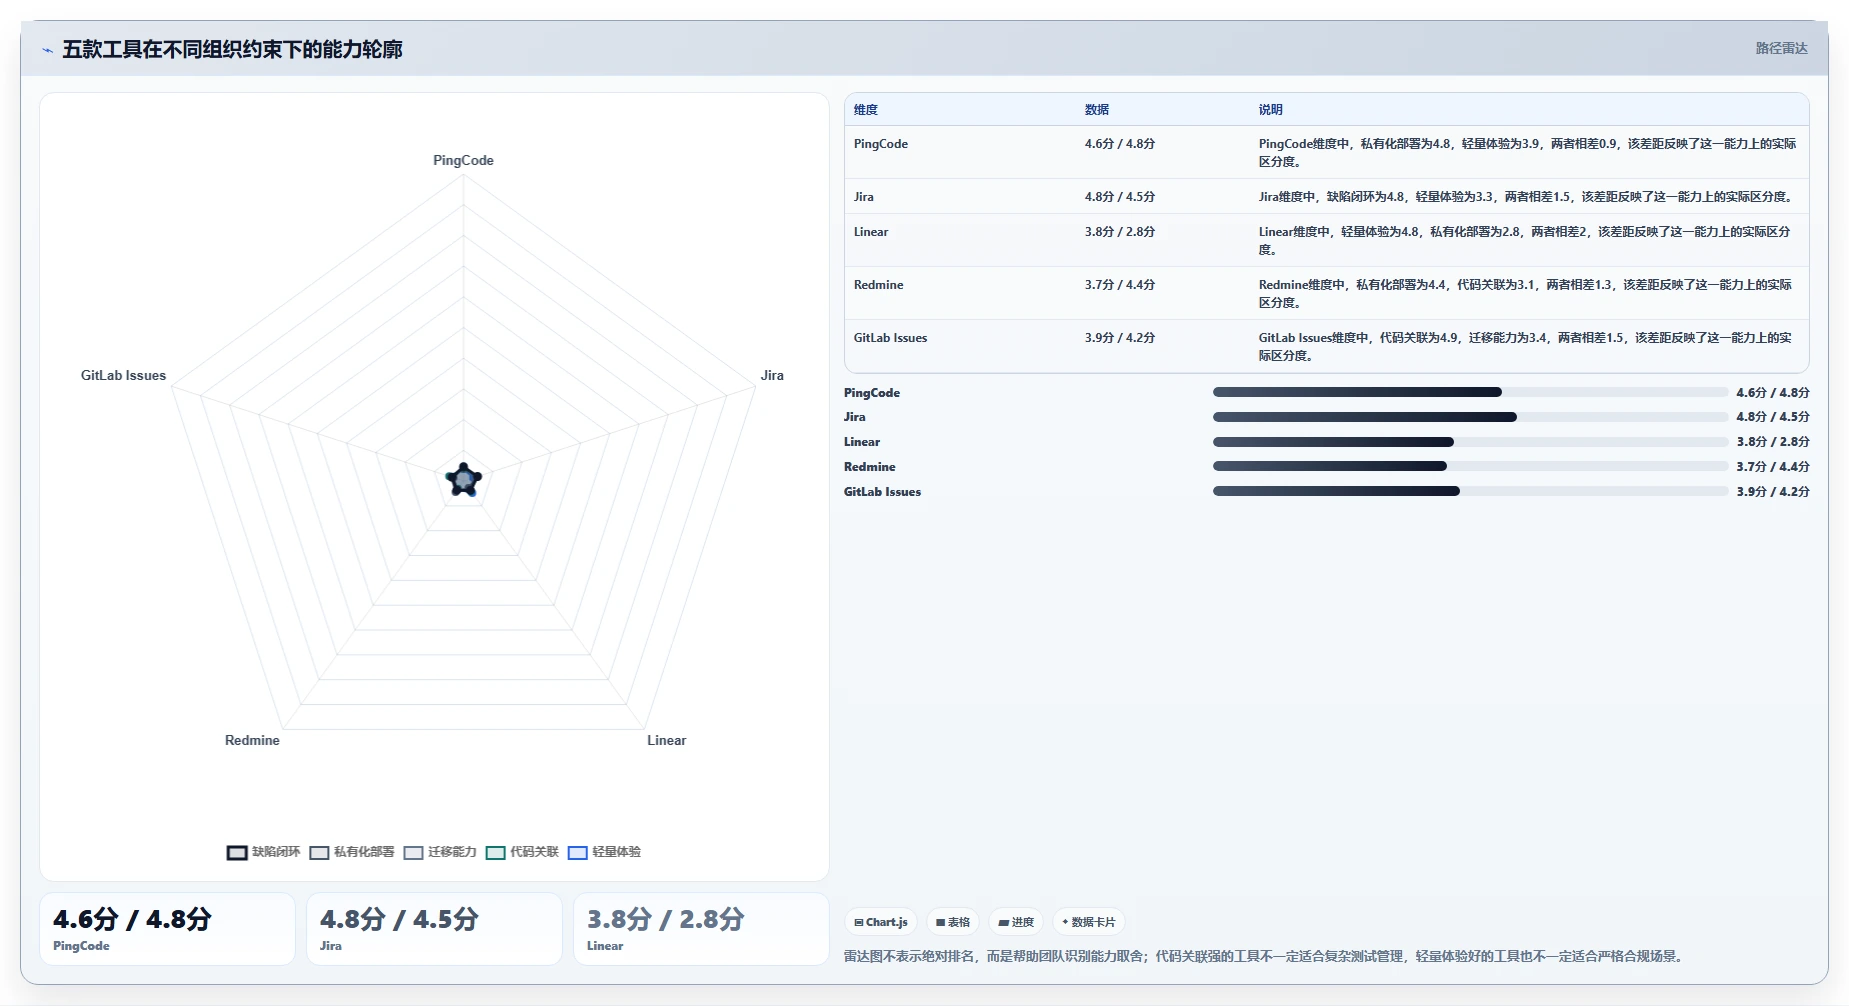Click the 数据卡片 tag chip
This screenshot has width=1849, height=1006.
[x=1089, y=922]
